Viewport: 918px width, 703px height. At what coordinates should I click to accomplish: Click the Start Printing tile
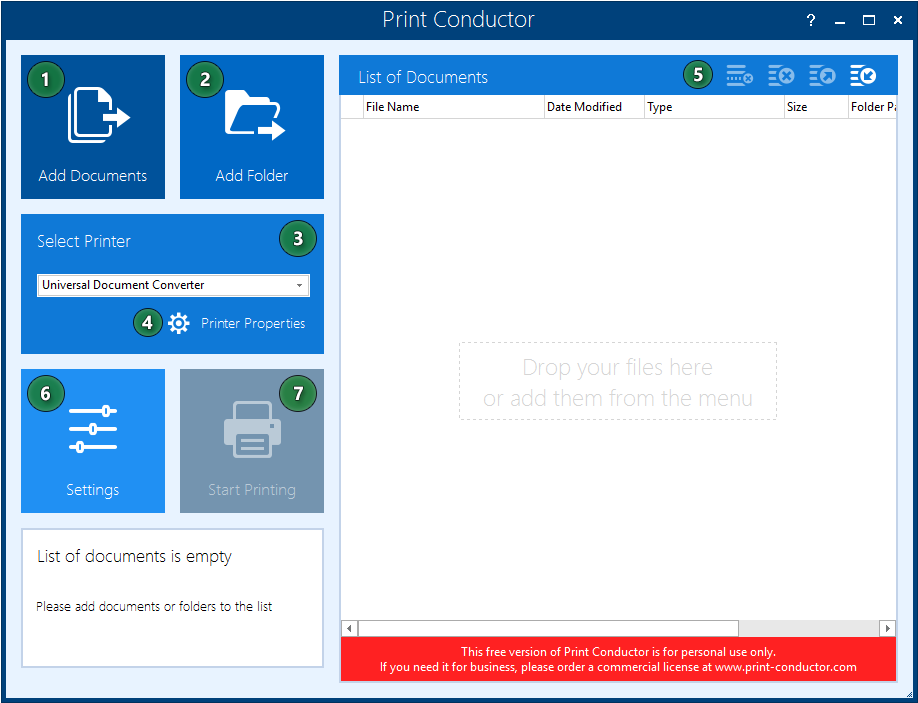(x=252, y=441)
